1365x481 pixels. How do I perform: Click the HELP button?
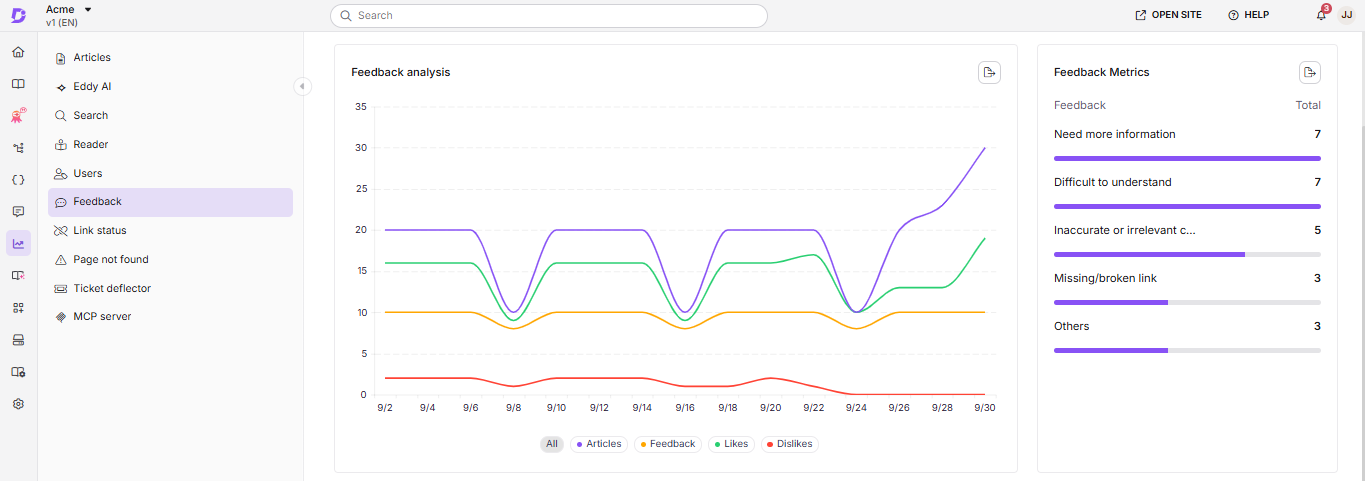[x=1248, y=15]
